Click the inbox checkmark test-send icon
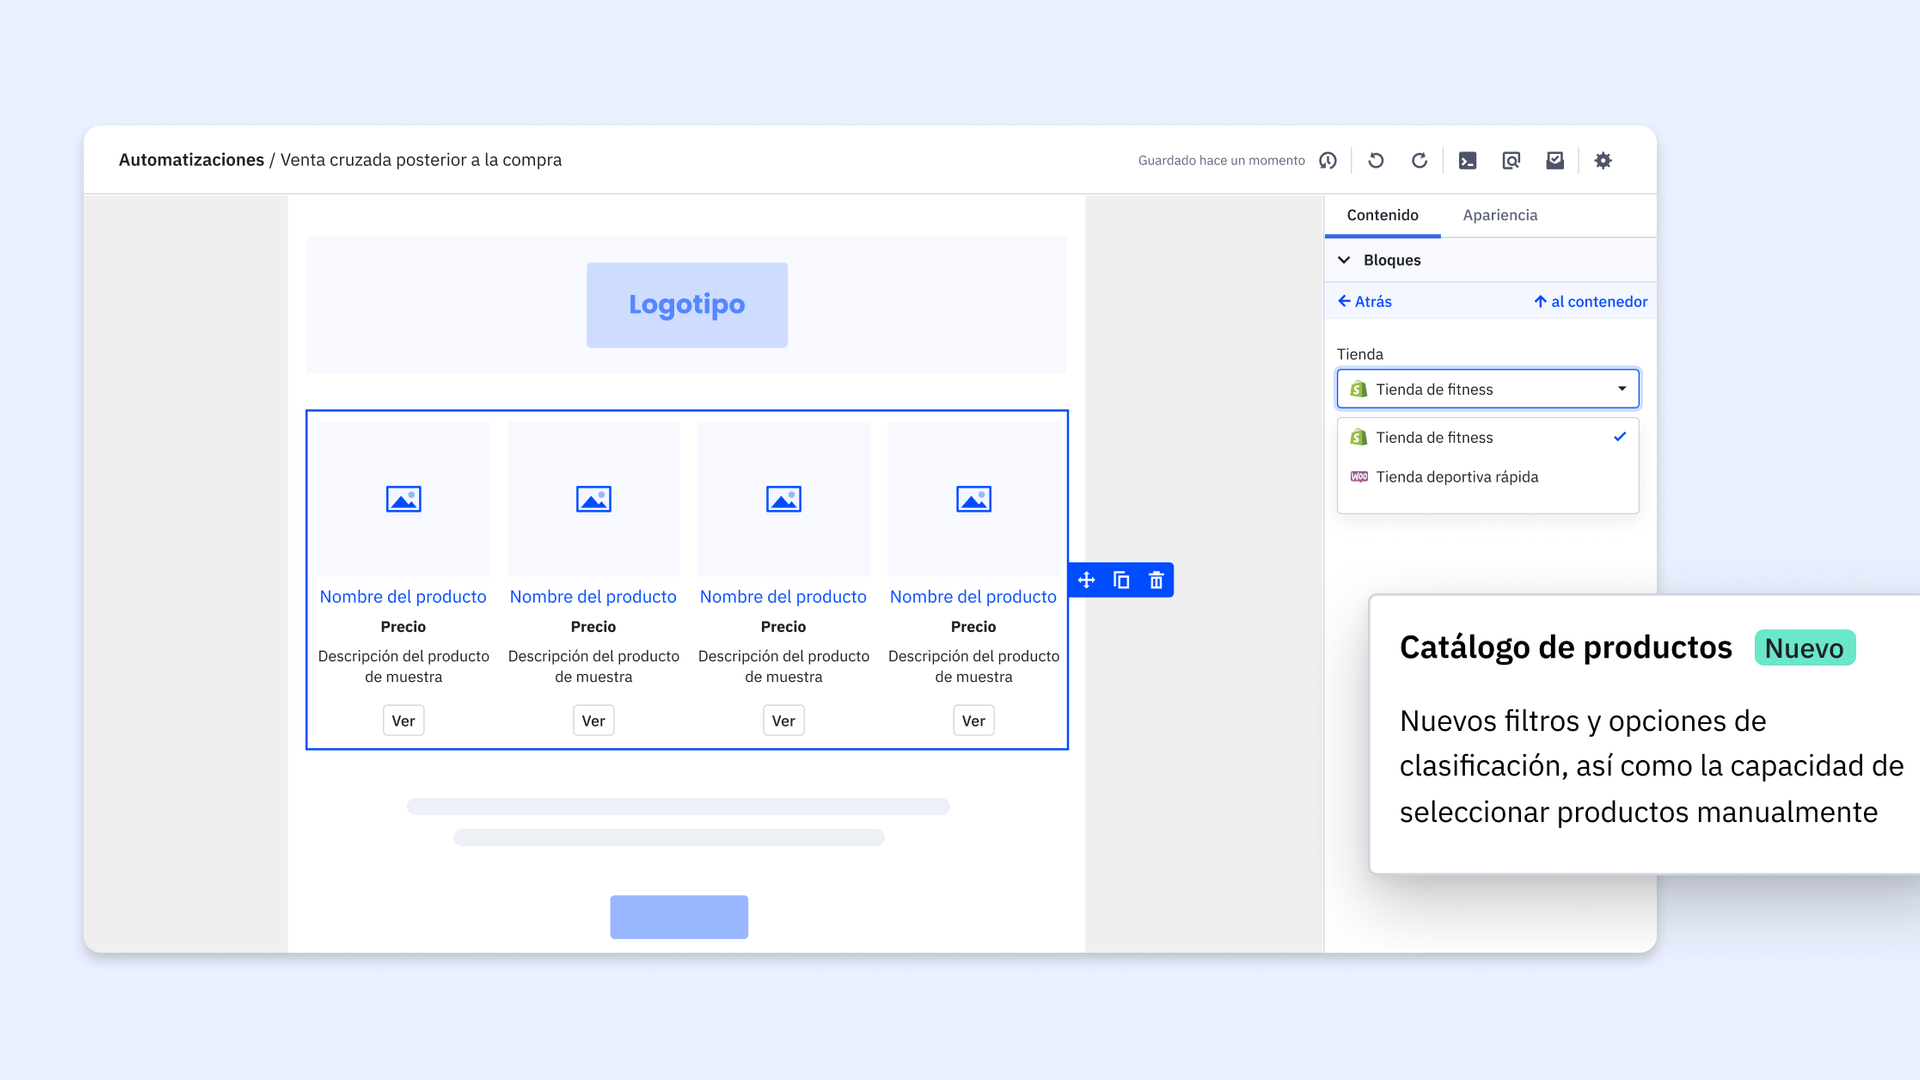This screenshot has height=1080, width=1920. [x=1555, y=160]
